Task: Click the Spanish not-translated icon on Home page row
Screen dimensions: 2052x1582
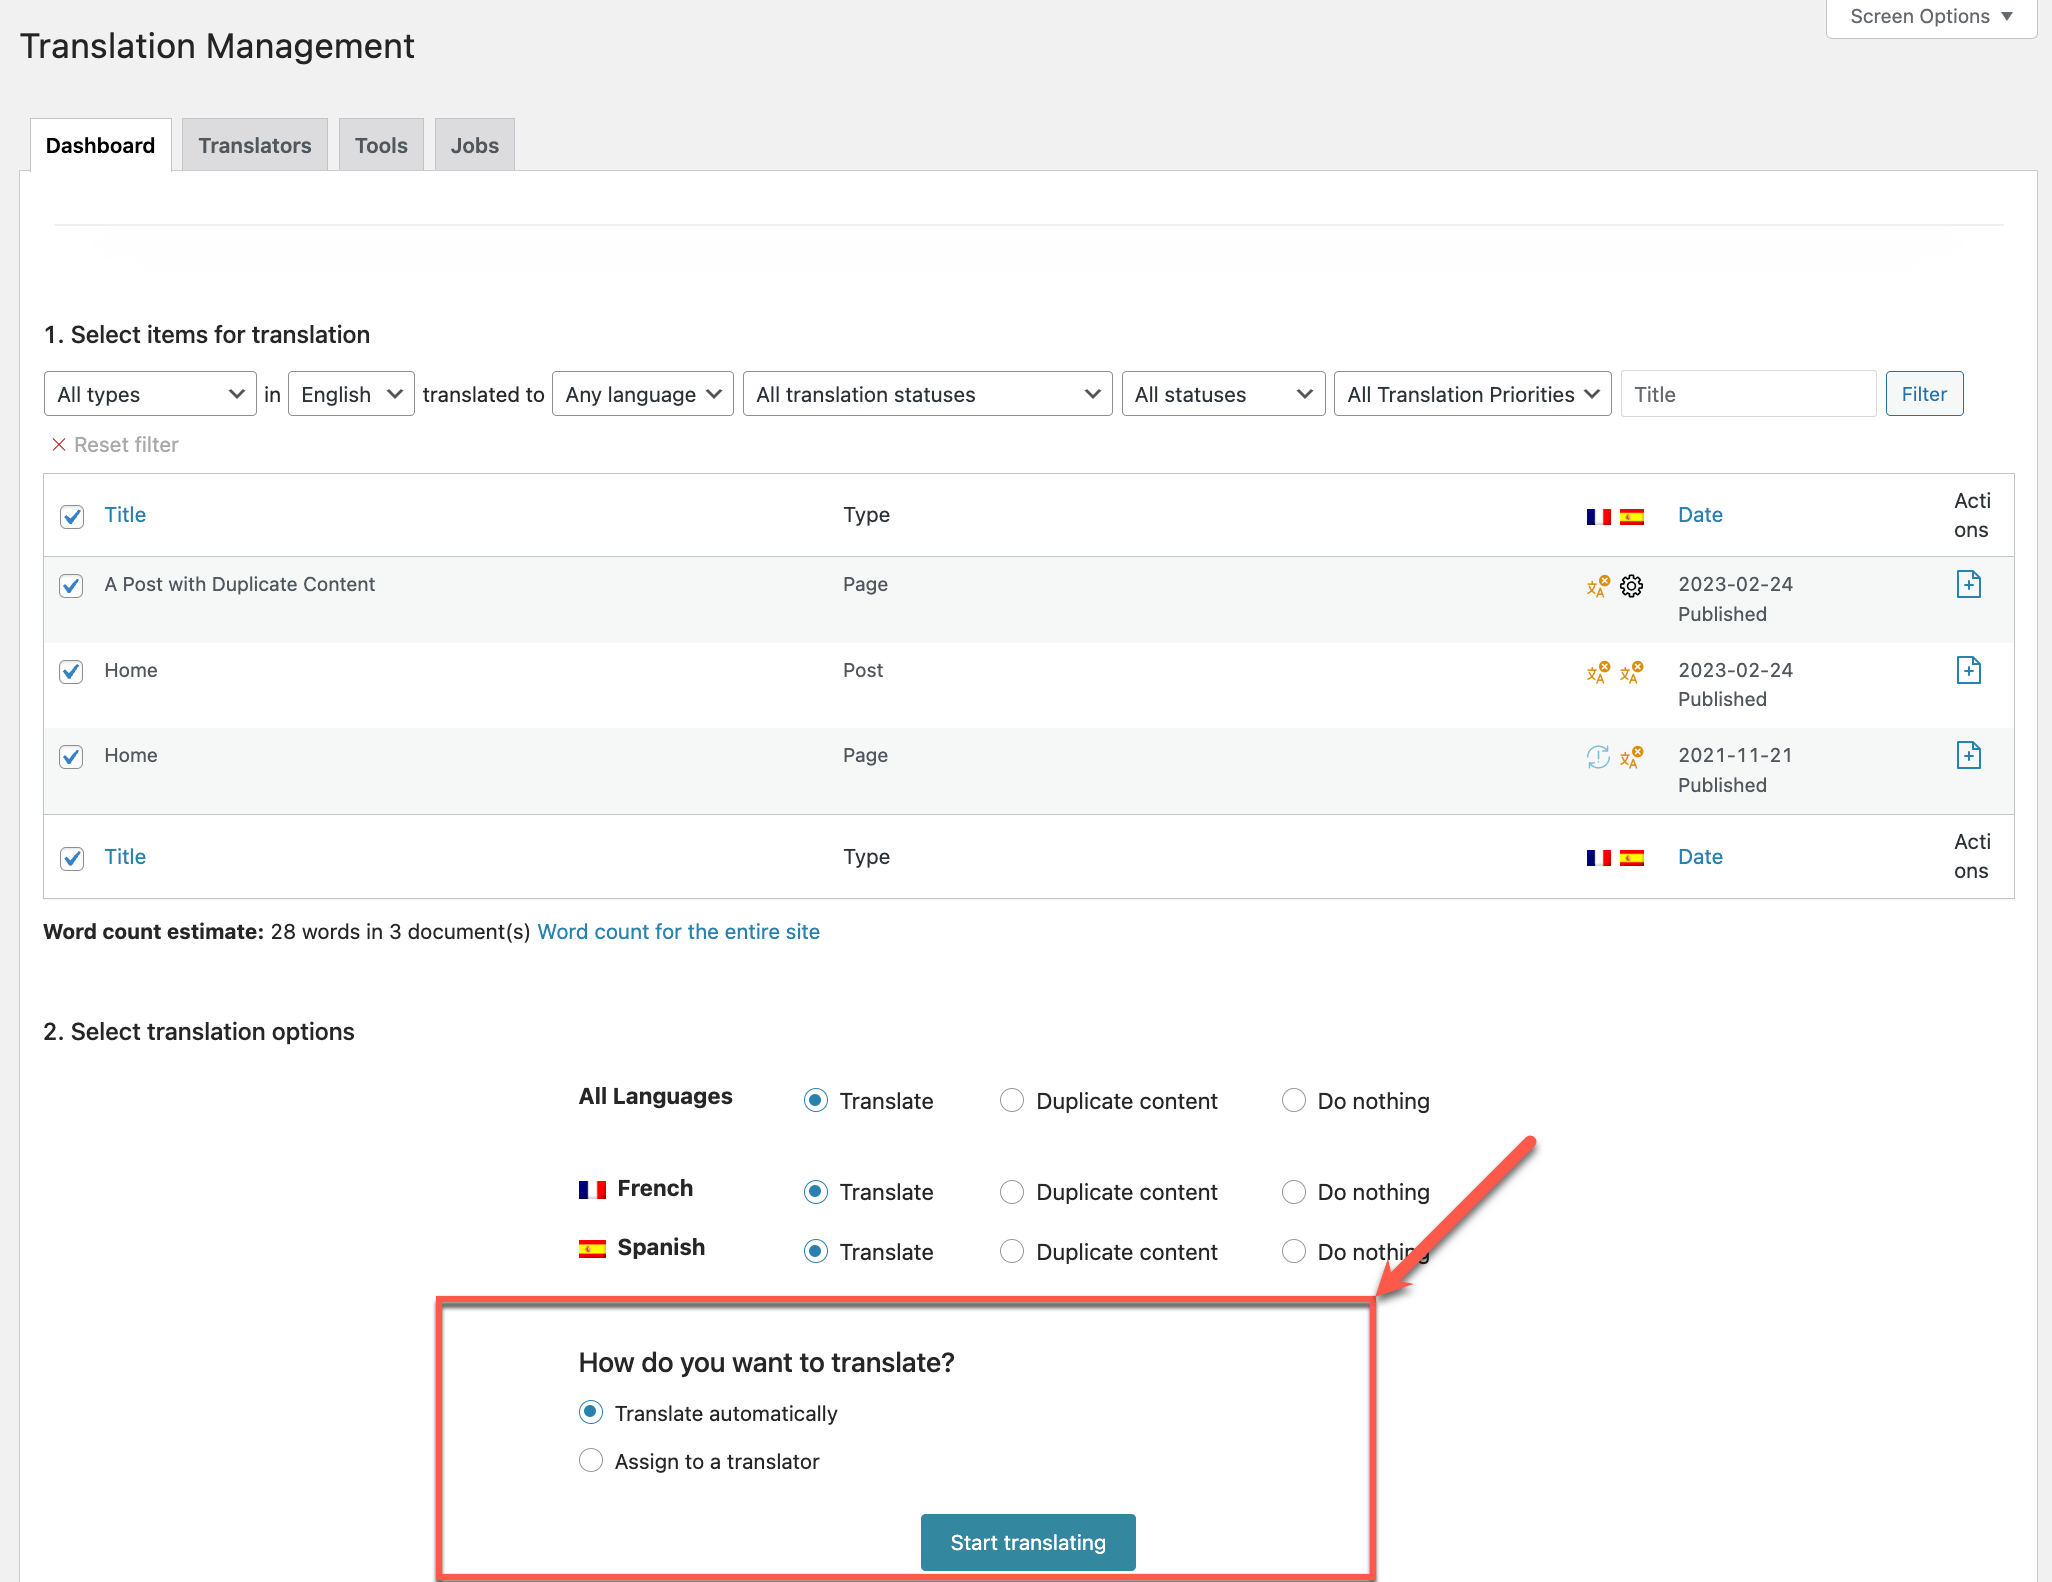Action: coord(1633,757)
